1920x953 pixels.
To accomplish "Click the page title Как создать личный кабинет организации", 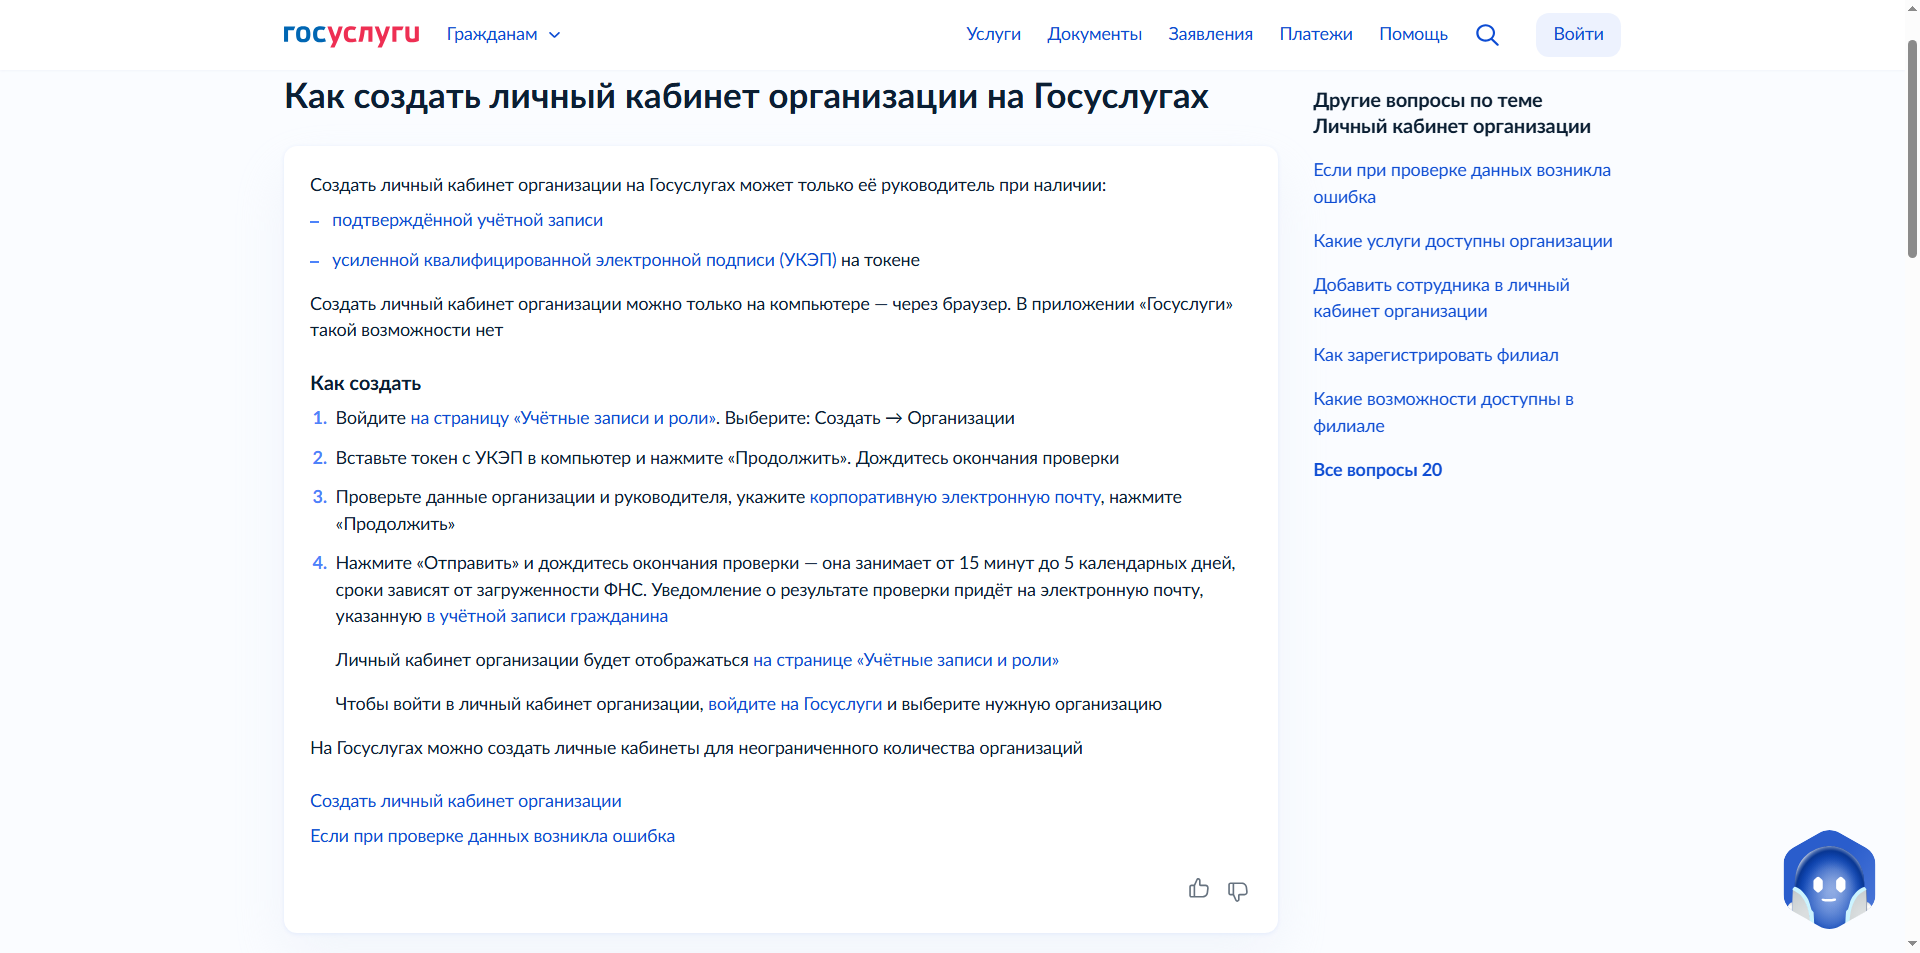I will (x=746, y=96).
